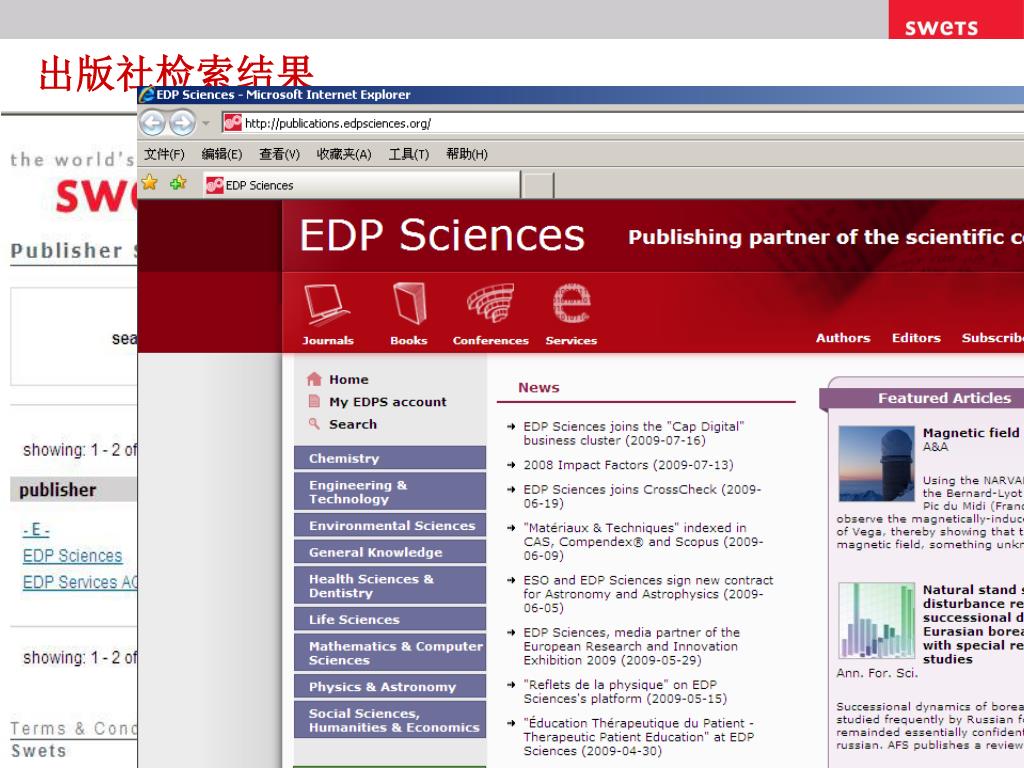Select the Physics & Astronomy category
The image size is (1024, 768).
[390, 686]
